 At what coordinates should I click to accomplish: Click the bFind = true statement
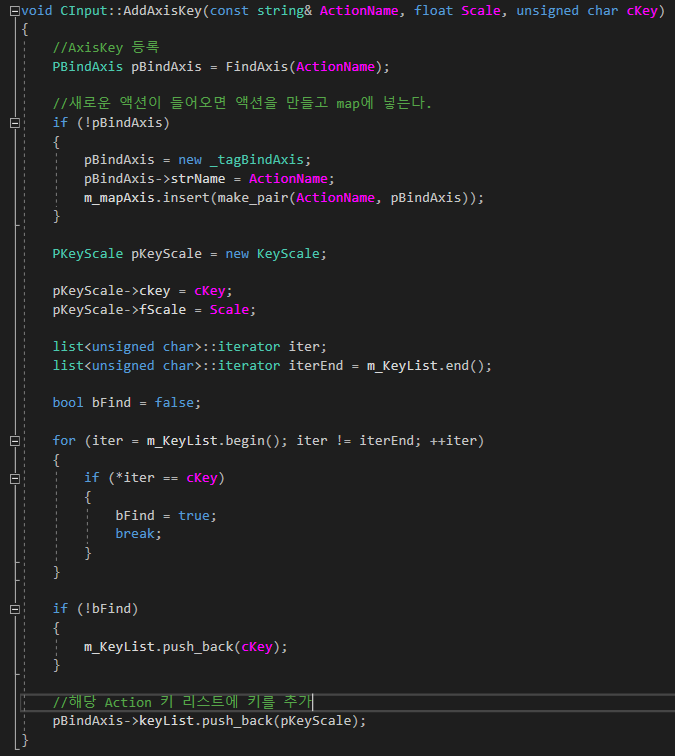[166, 515]
